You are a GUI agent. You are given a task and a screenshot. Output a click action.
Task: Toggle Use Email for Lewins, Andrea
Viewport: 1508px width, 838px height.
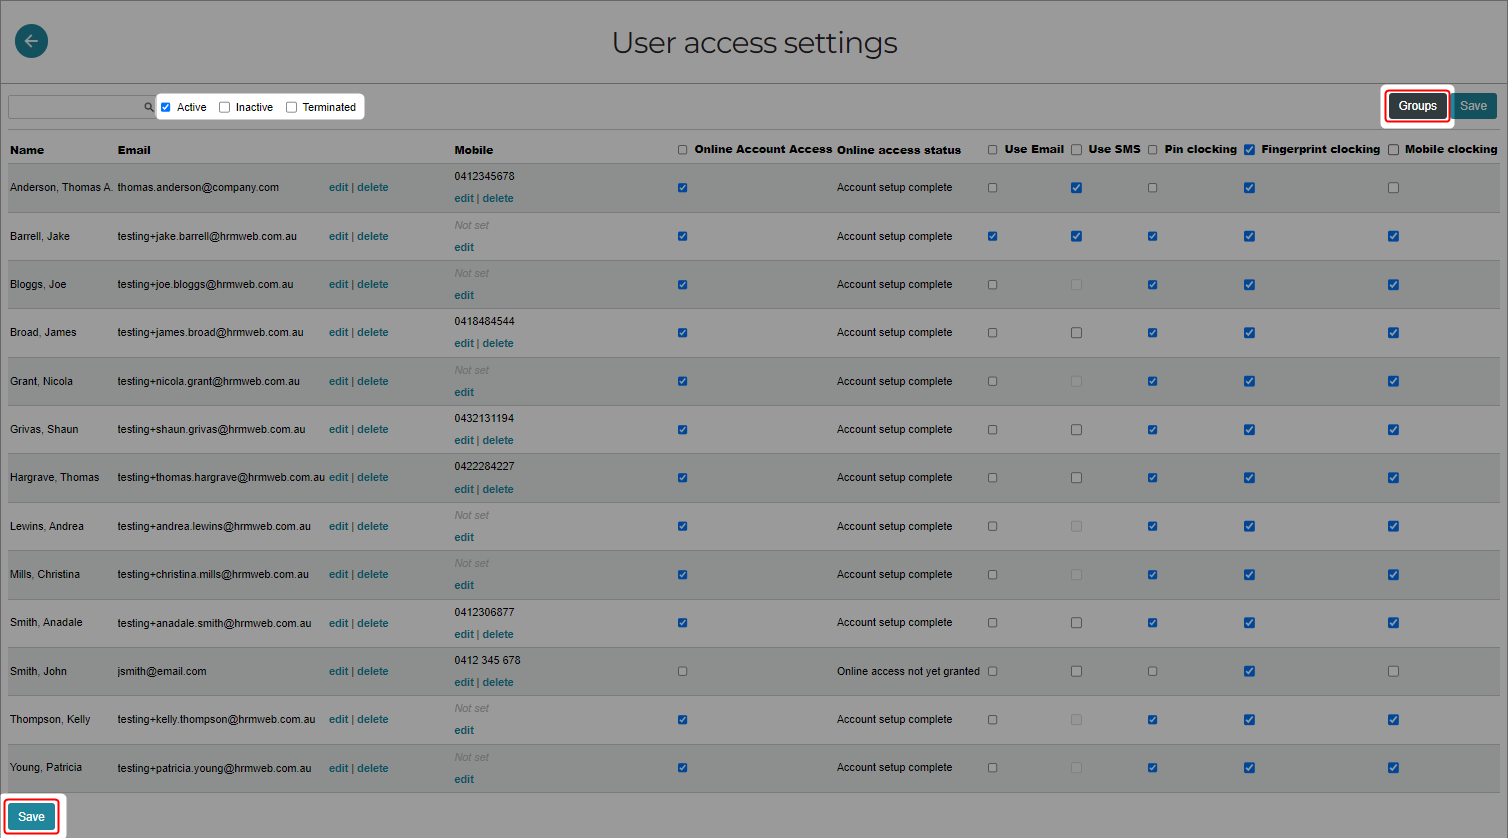tap(992, 527)
